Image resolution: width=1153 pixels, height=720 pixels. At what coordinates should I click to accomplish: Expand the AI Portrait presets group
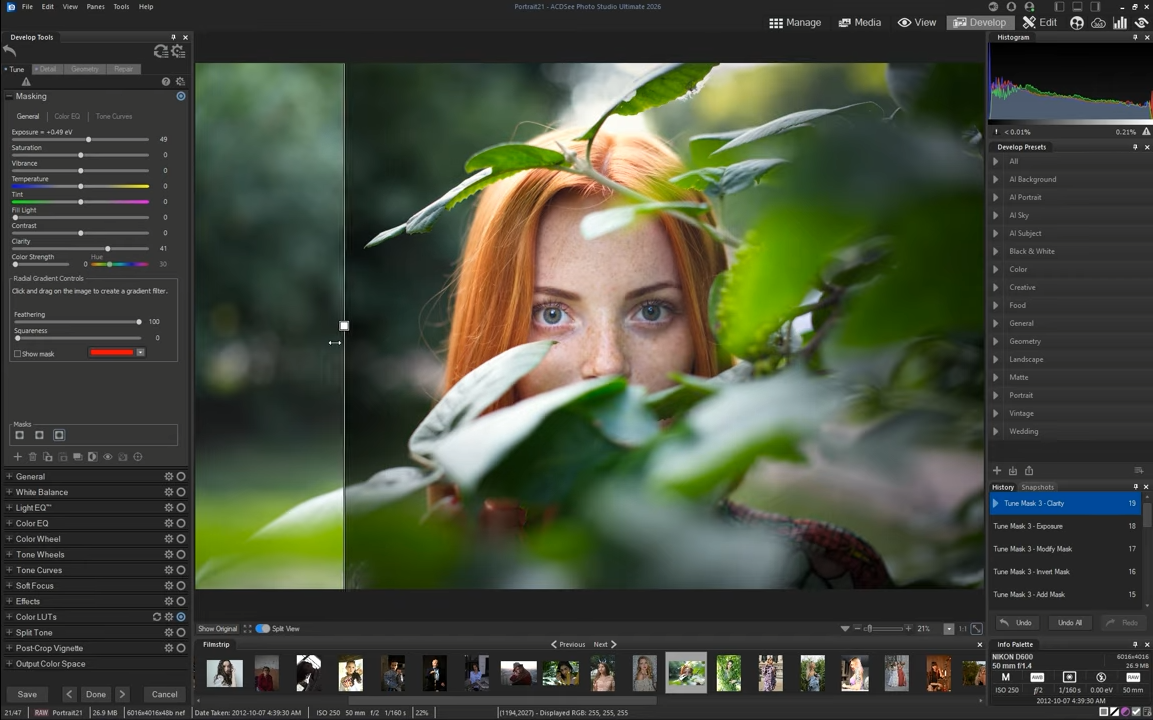pyautogui.click(x=995, y=197)
